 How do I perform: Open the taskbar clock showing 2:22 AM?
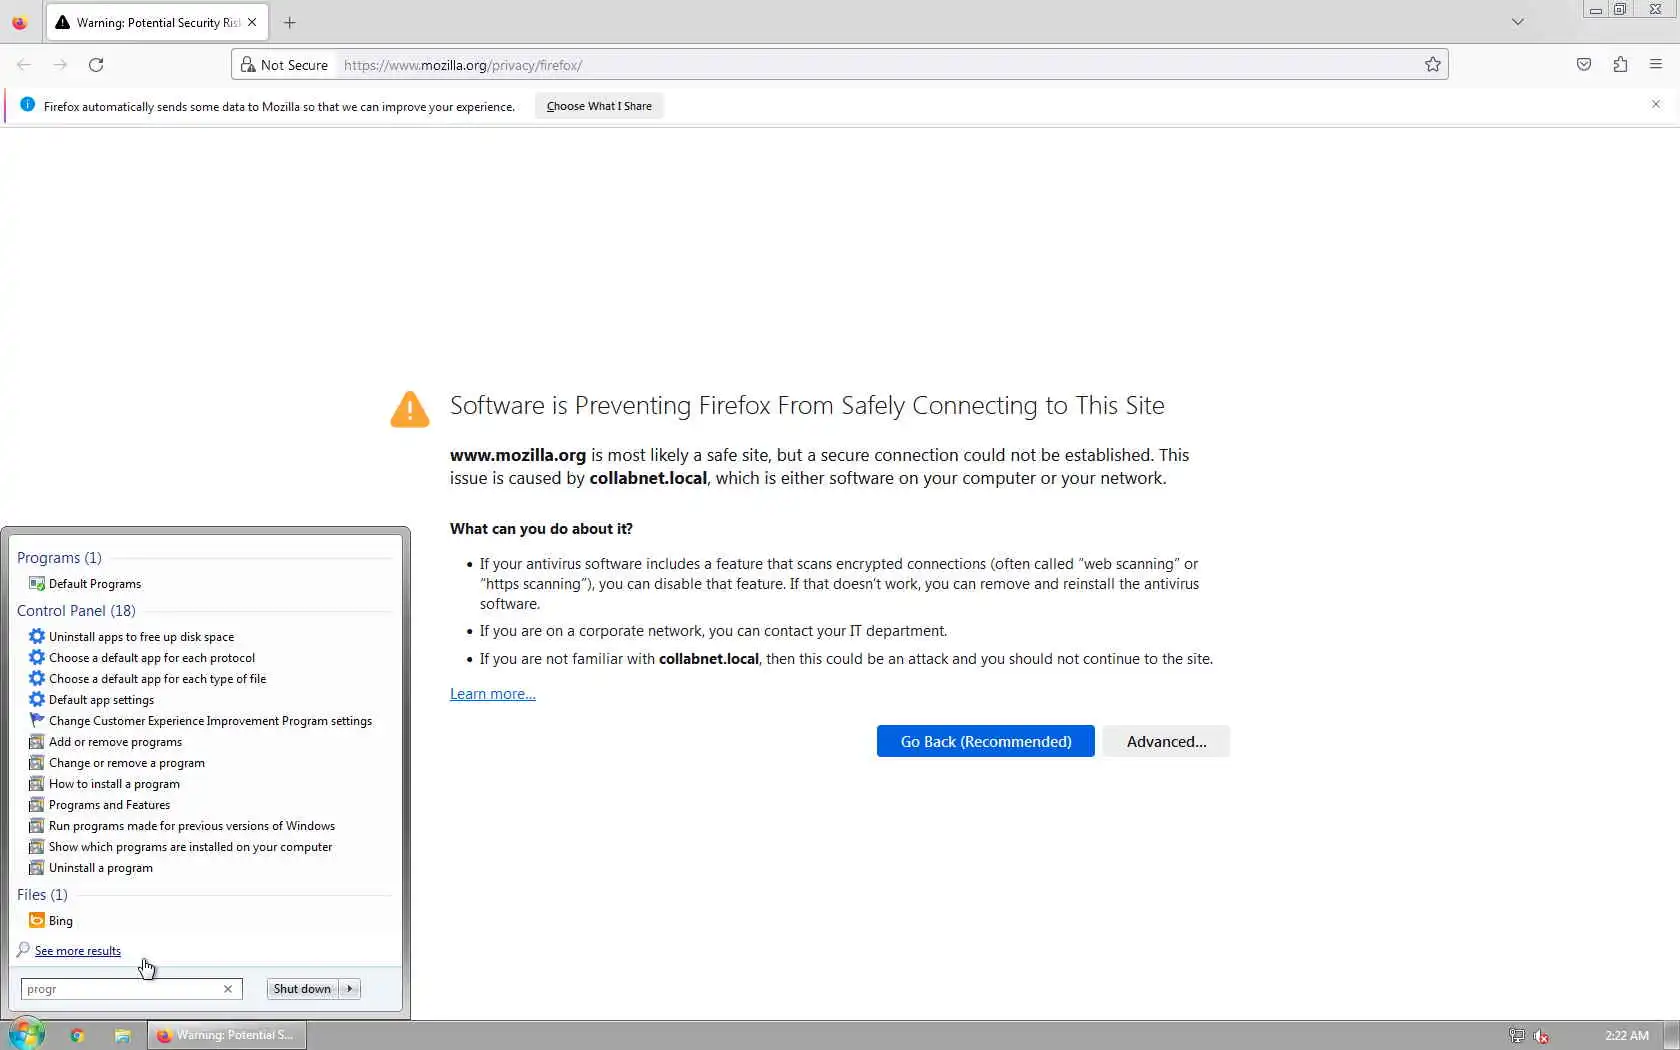[x=1627, y=1036]
